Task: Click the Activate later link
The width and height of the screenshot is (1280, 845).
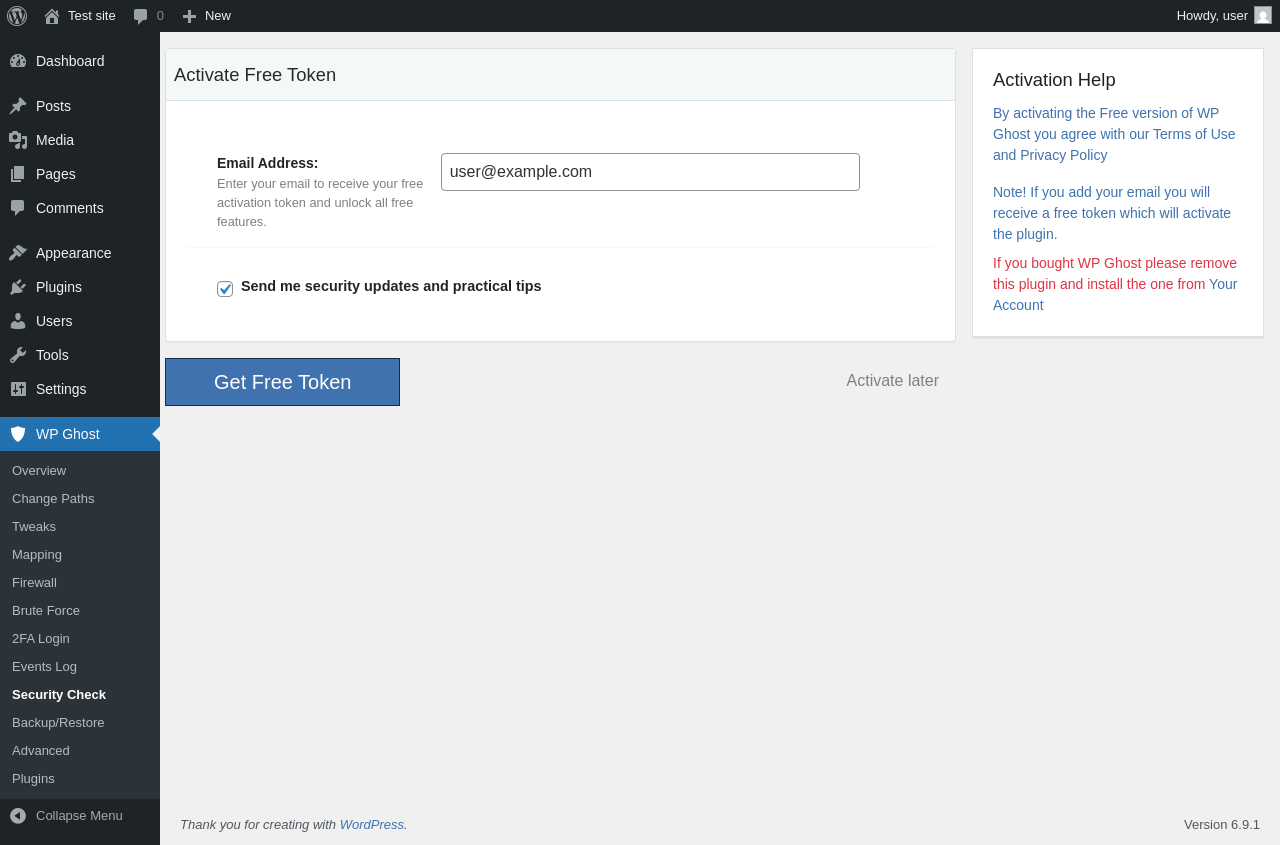Action: [x=892, y=381]
